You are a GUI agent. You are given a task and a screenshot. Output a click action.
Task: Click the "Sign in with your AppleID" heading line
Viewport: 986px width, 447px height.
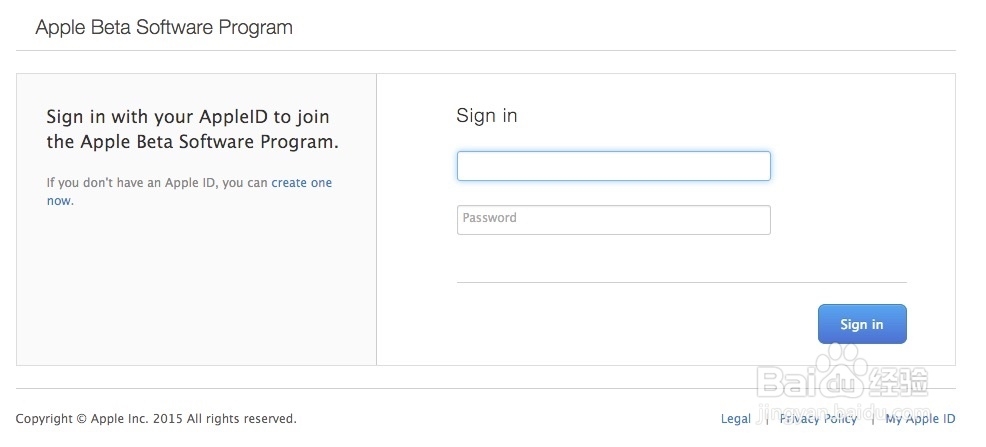coord(187,117)
